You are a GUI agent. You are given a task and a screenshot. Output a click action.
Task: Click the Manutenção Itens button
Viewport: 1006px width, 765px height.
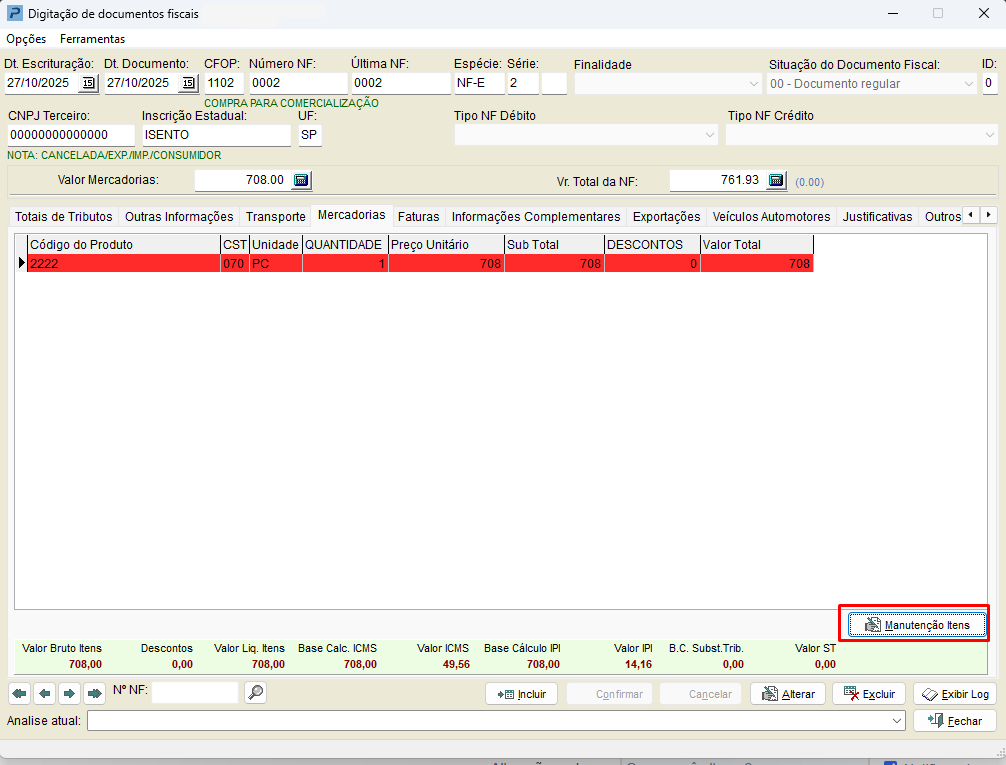(916, 625)
